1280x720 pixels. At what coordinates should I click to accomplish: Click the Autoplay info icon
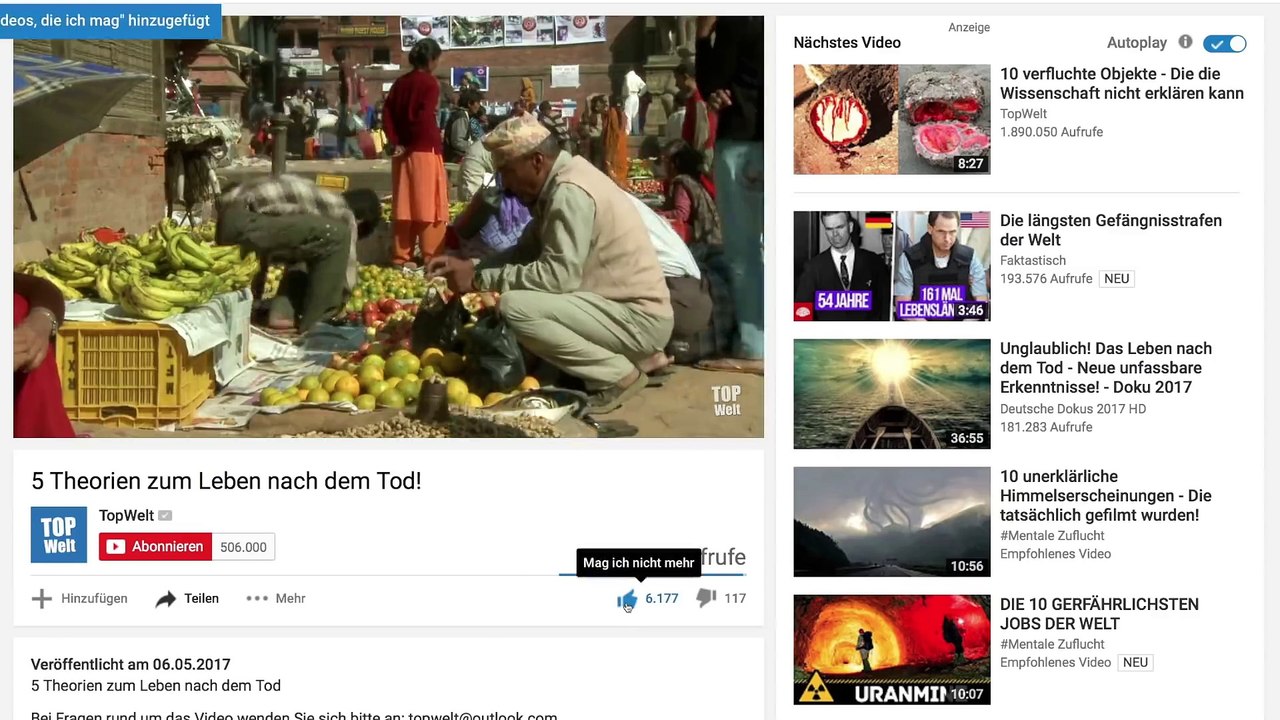(1185, 42)
